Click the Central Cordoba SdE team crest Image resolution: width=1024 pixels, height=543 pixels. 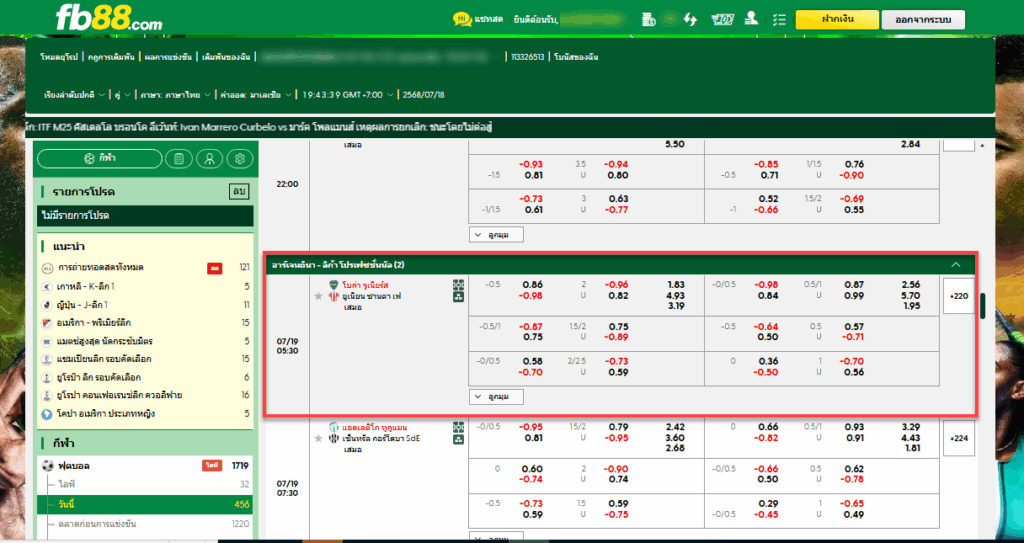[x=334, y=438]
